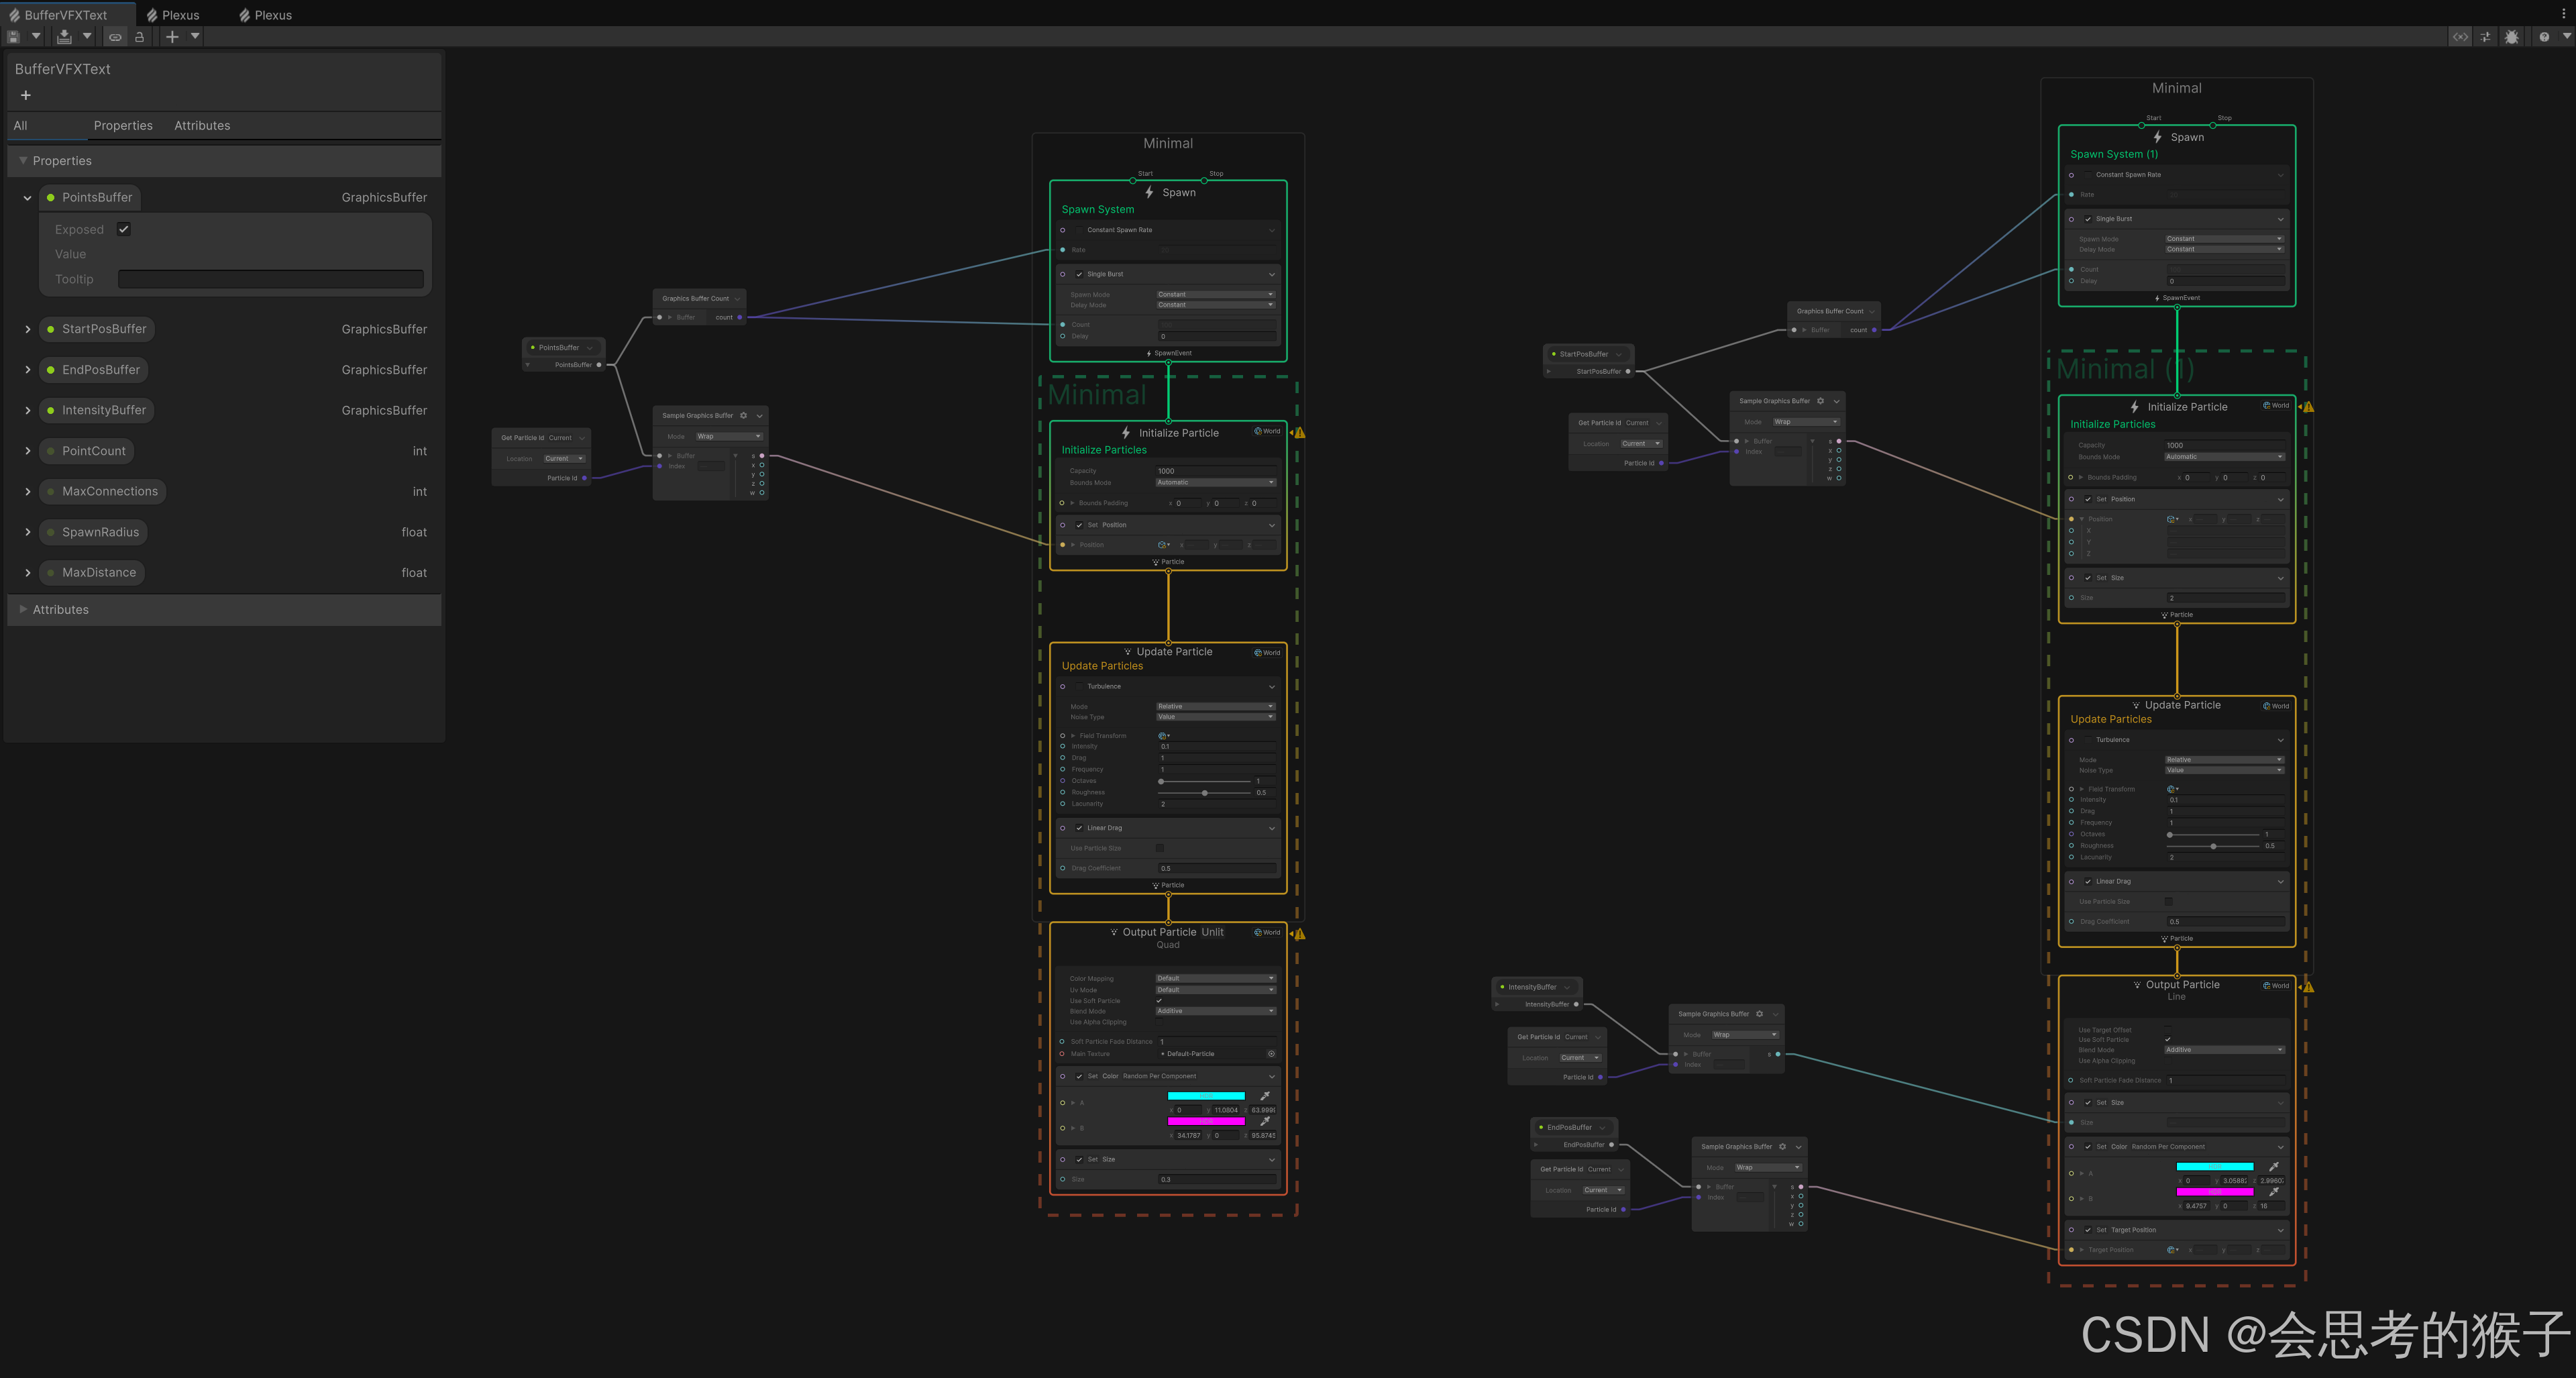This screenshot has height=1378, width=2576.
Task: Switch to the Attributes tab
Action: (202, 126)
